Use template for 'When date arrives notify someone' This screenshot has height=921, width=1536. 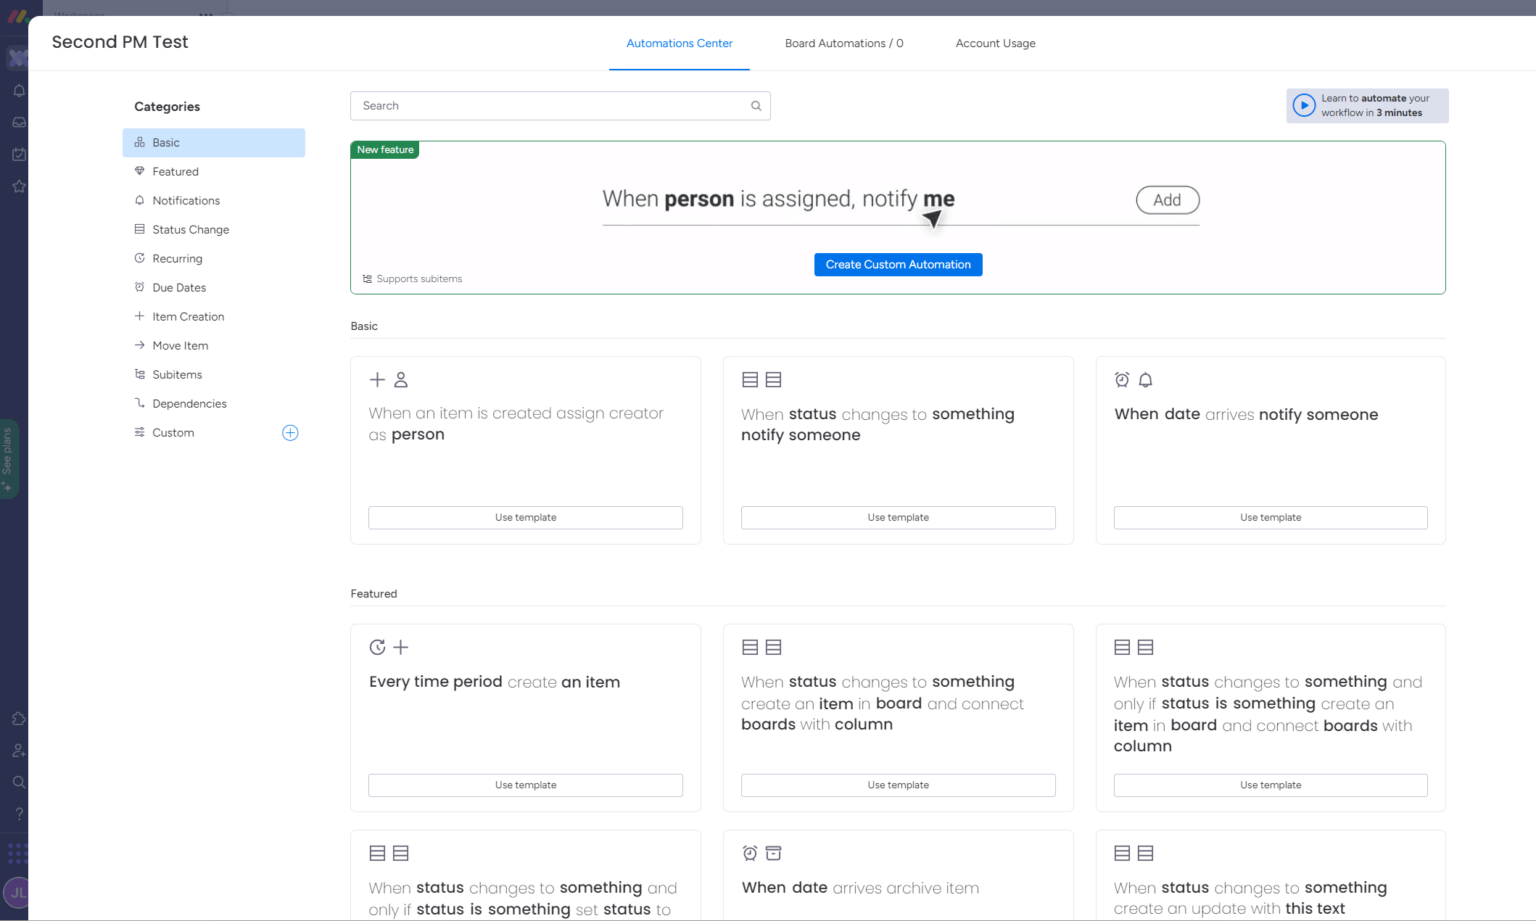click(1270, 517)
